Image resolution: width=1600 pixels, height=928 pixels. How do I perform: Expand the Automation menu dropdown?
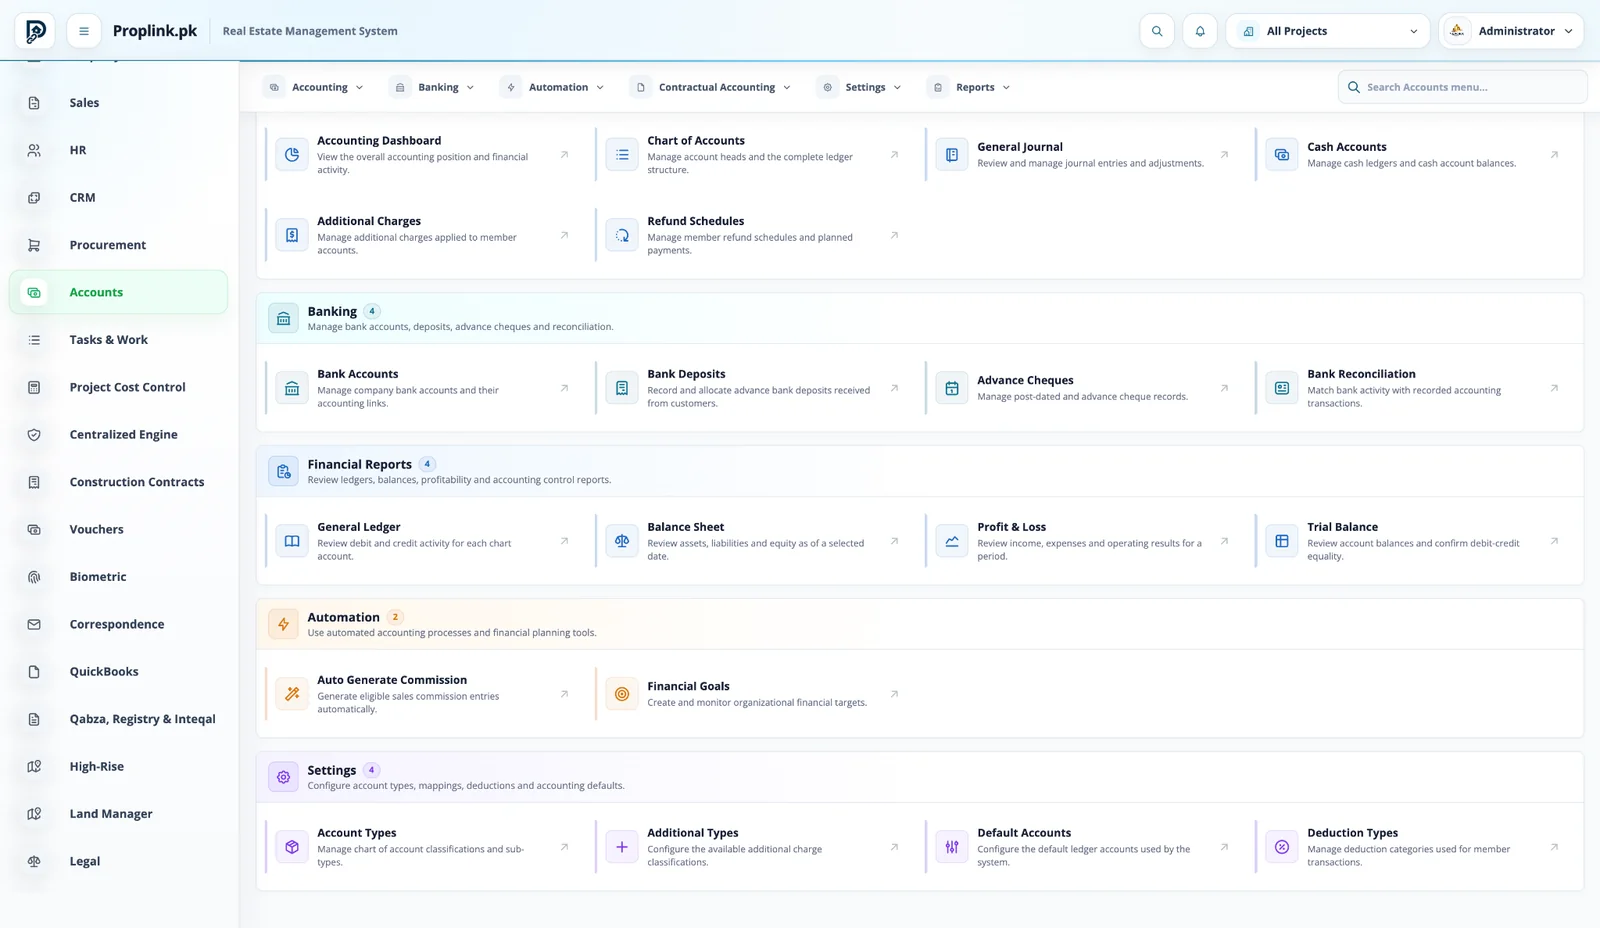552,87
